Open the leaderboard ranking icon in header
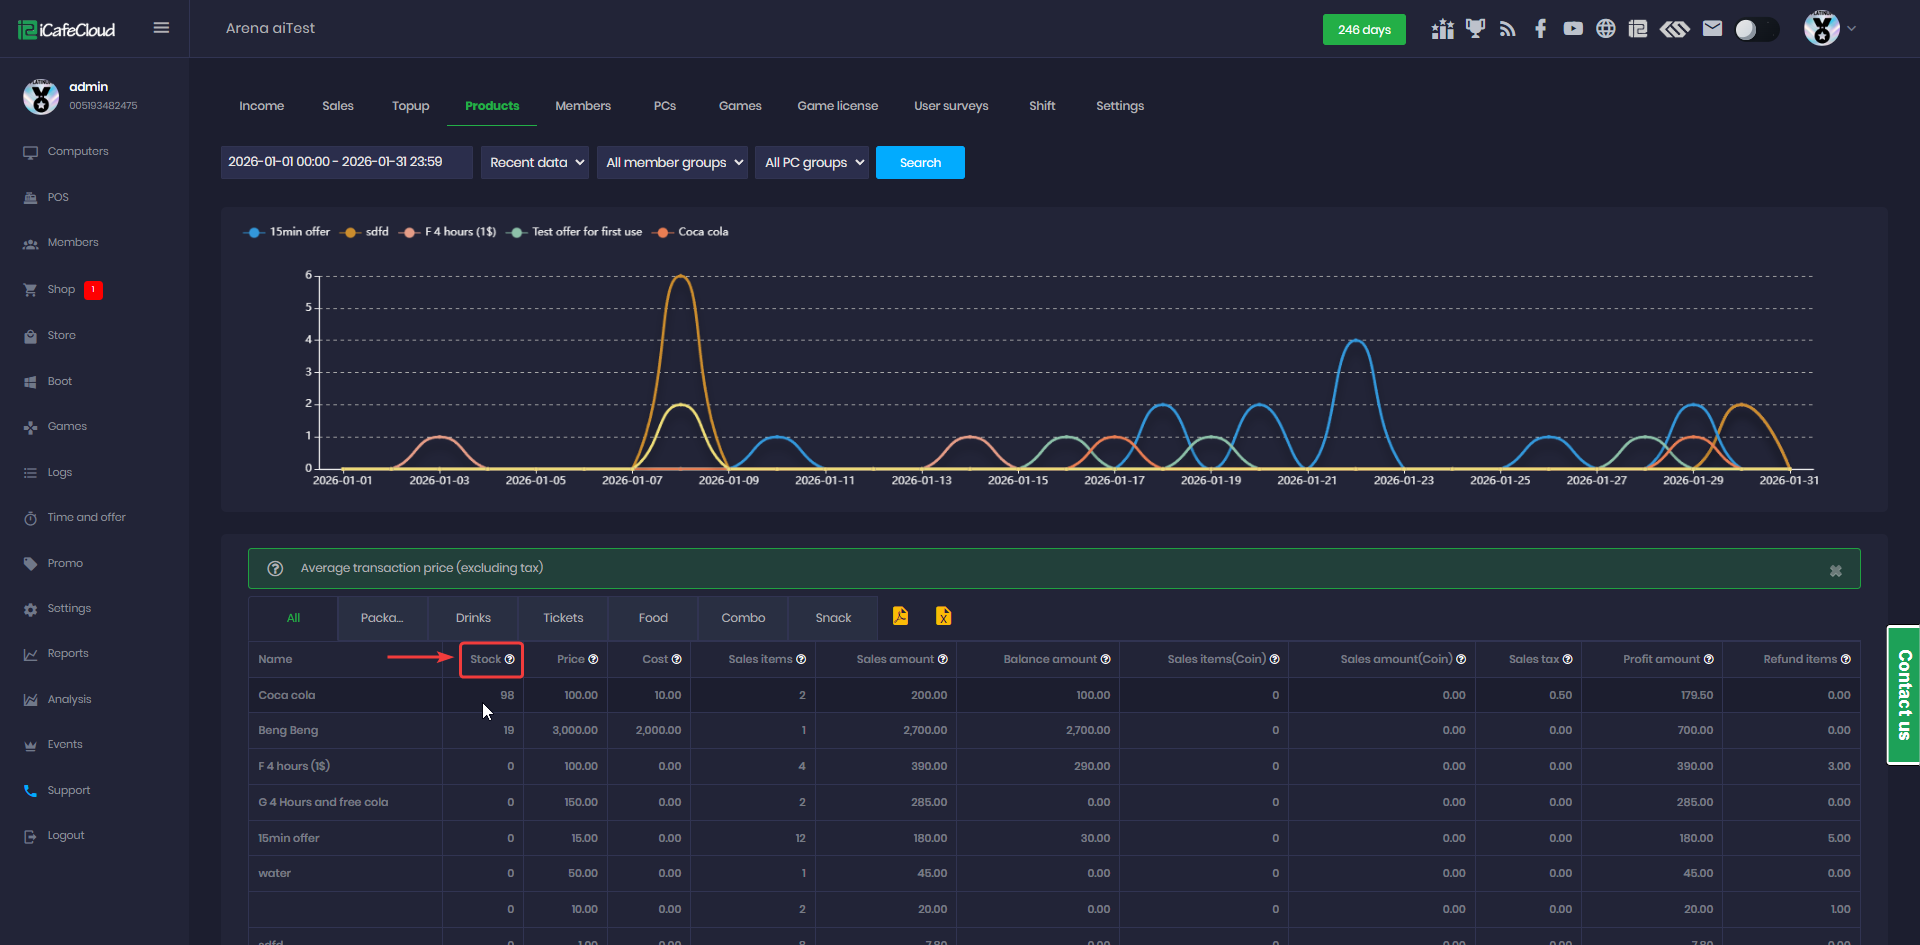Image resolution: width=1920 pixels, height=945 pixels. pos(1442,29)
